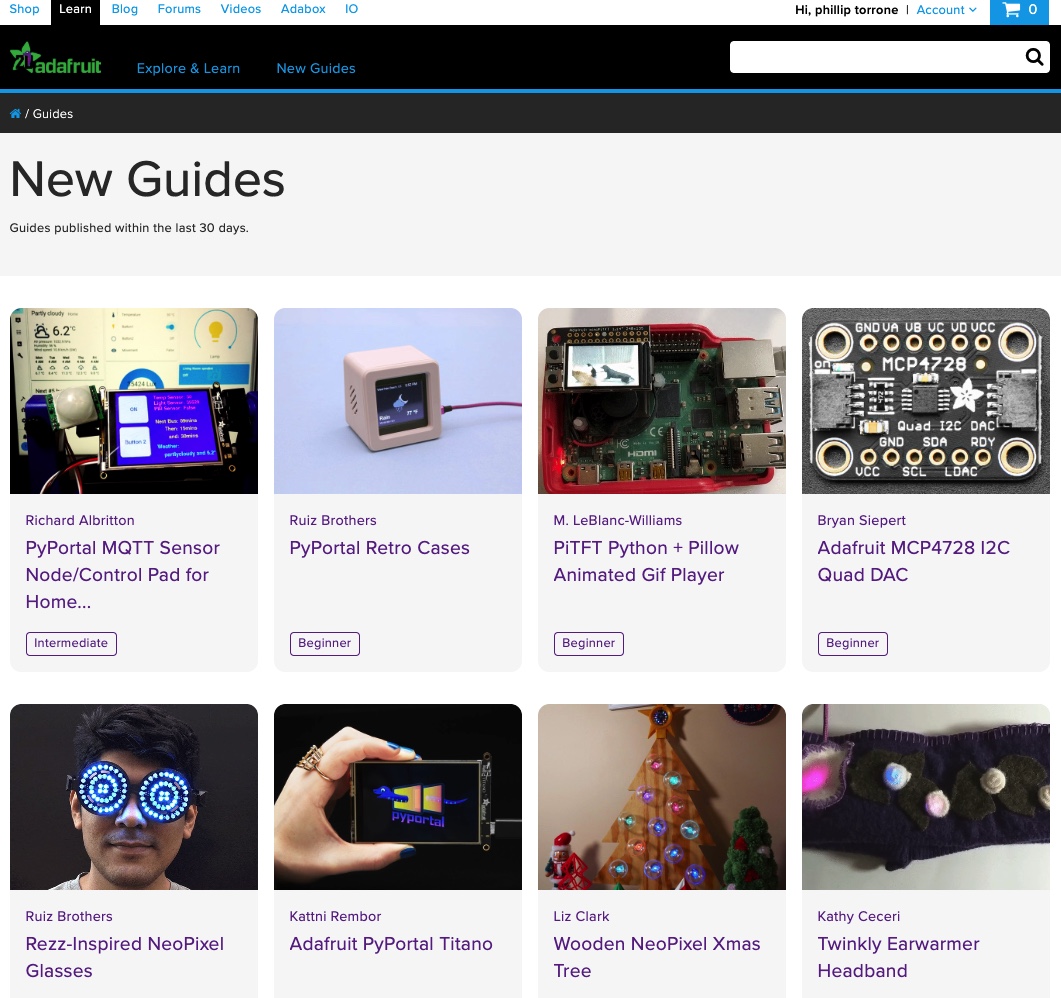This screenshot has height=998, width=1061.
Task: Click Ruiz Brothers on NeoPixel Glasses card
Action: (x=69, y=916)
